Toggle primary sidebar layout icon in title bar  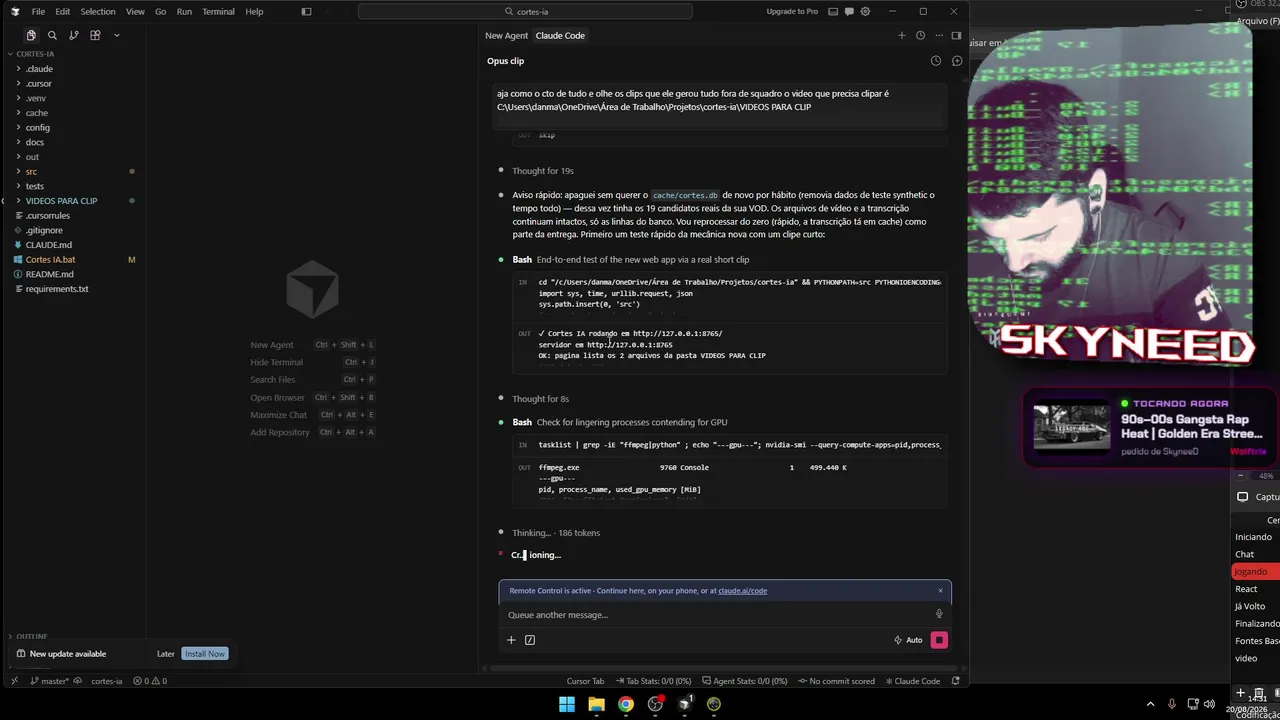[x=306, y=12]
